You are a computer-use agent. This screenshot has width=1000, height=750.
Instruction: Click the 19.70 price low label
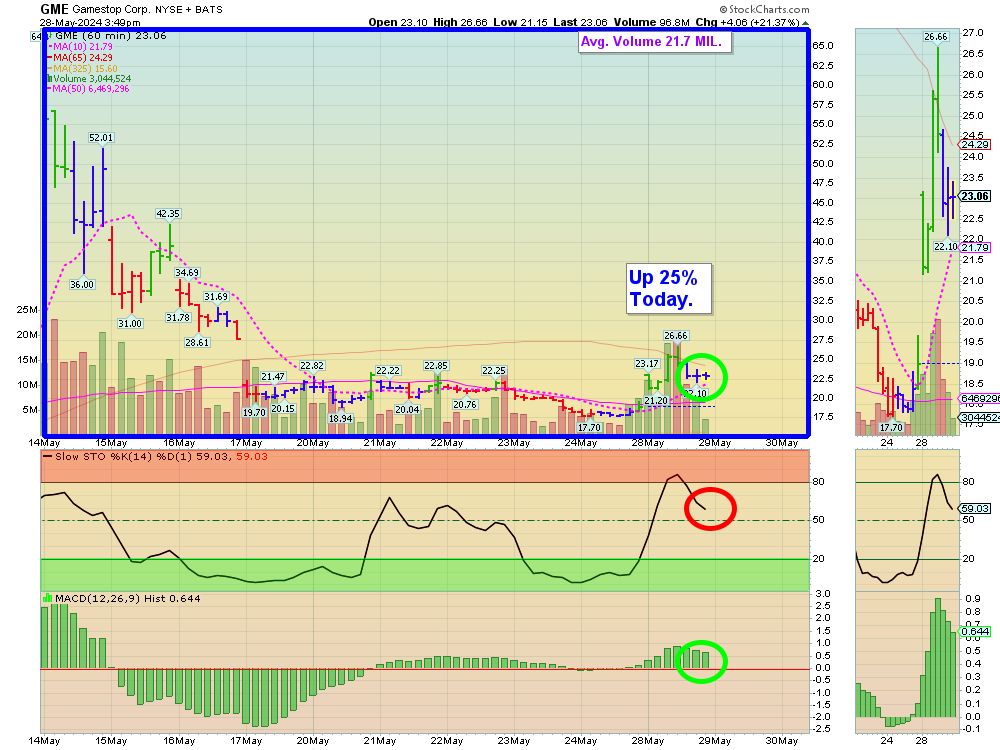pos(254,413)
